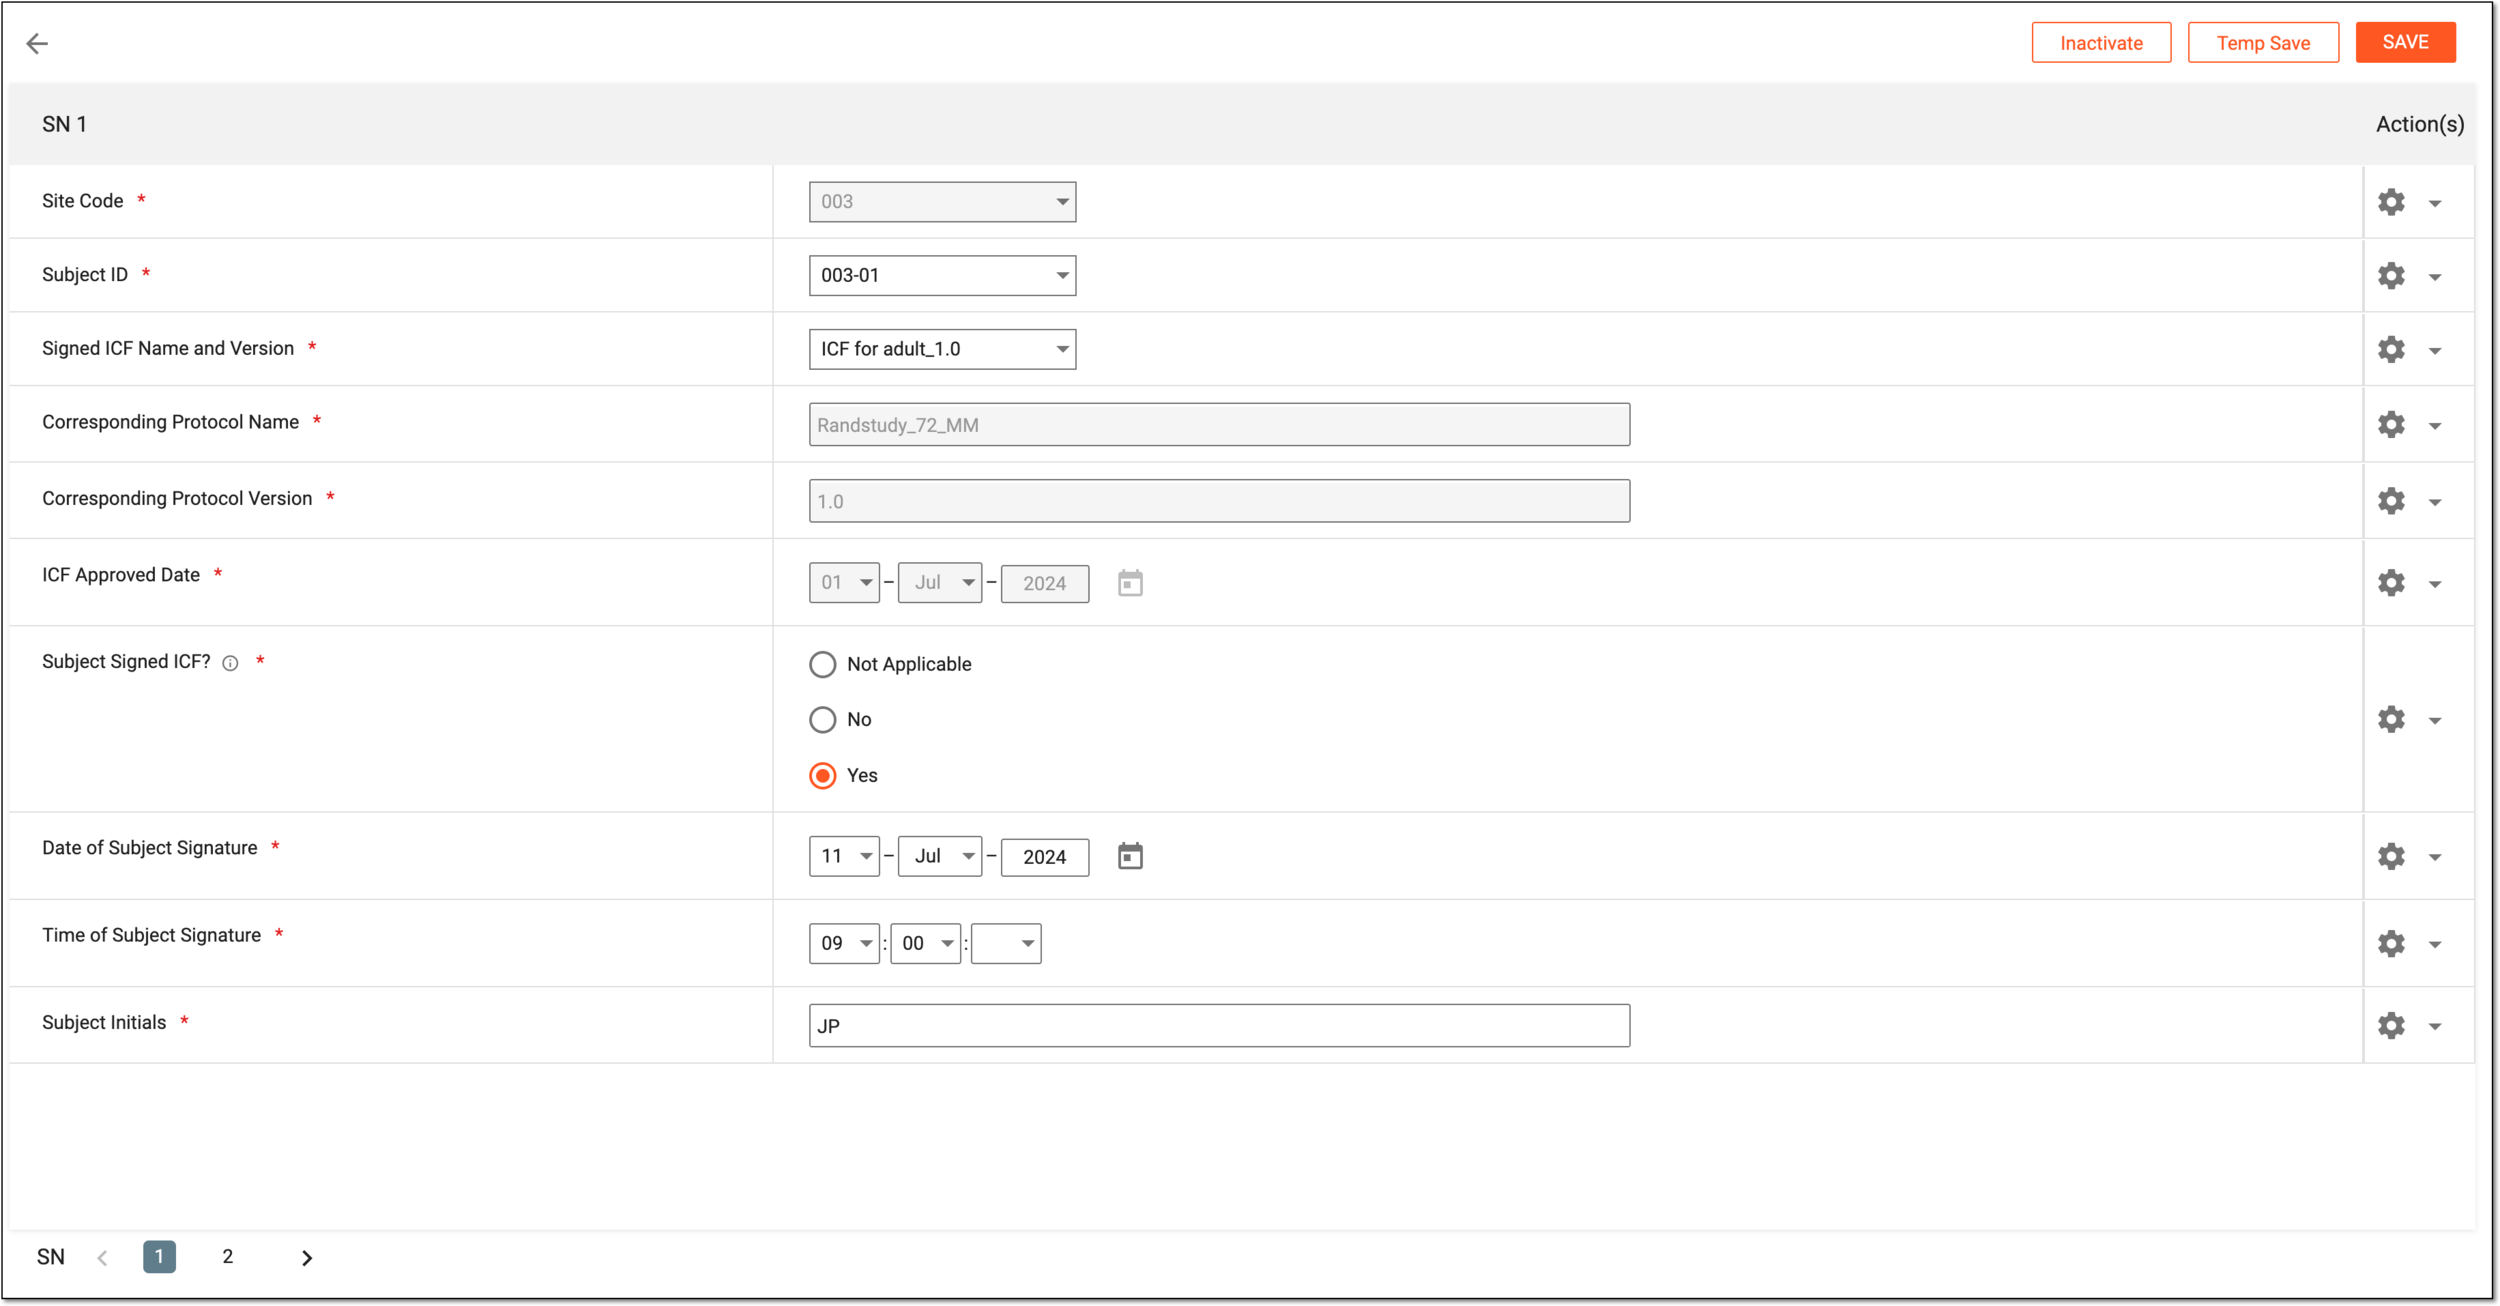The width and height of the screenshot is (2500, 1306).
Task: Click the Temp Save button
Action: [x=2263, y=43]
